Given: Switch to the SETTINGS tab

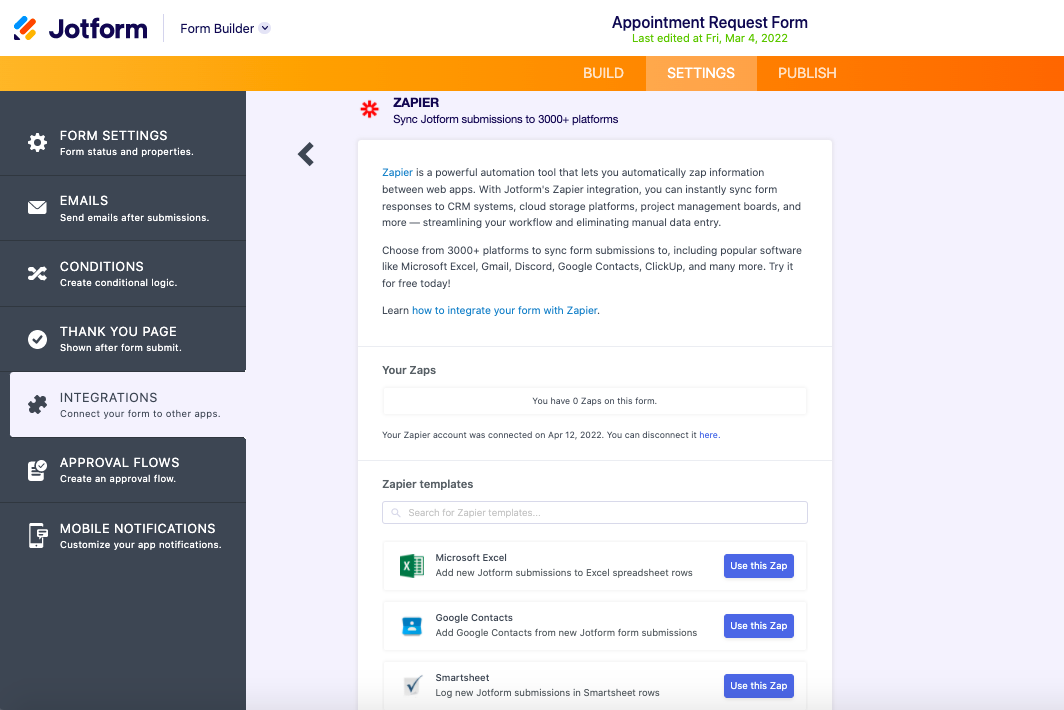Looking at the screenshot, I should point(701,73).
